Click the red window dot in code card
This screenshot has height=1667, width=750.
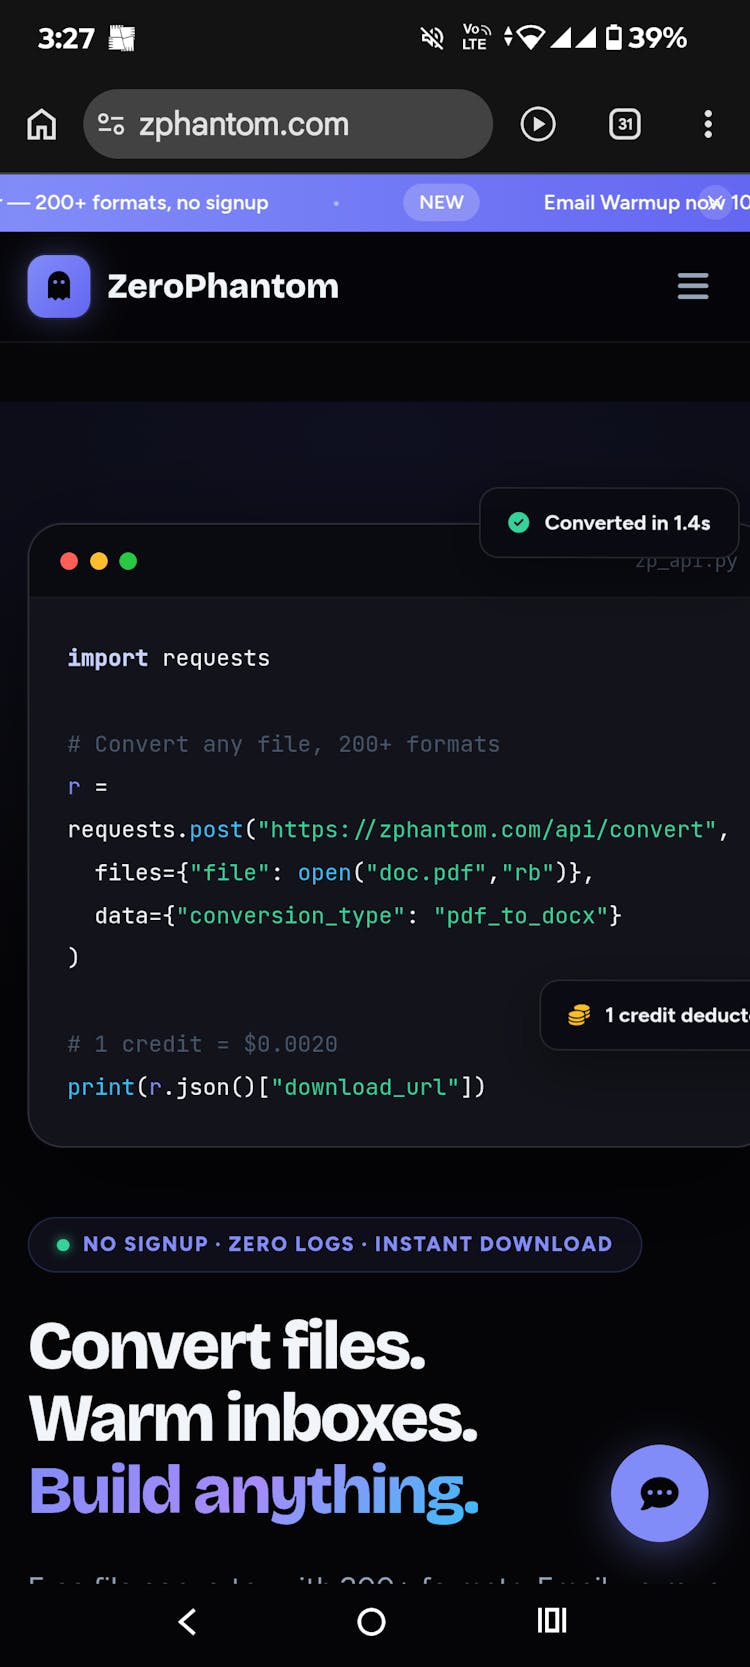click(69, 561)
